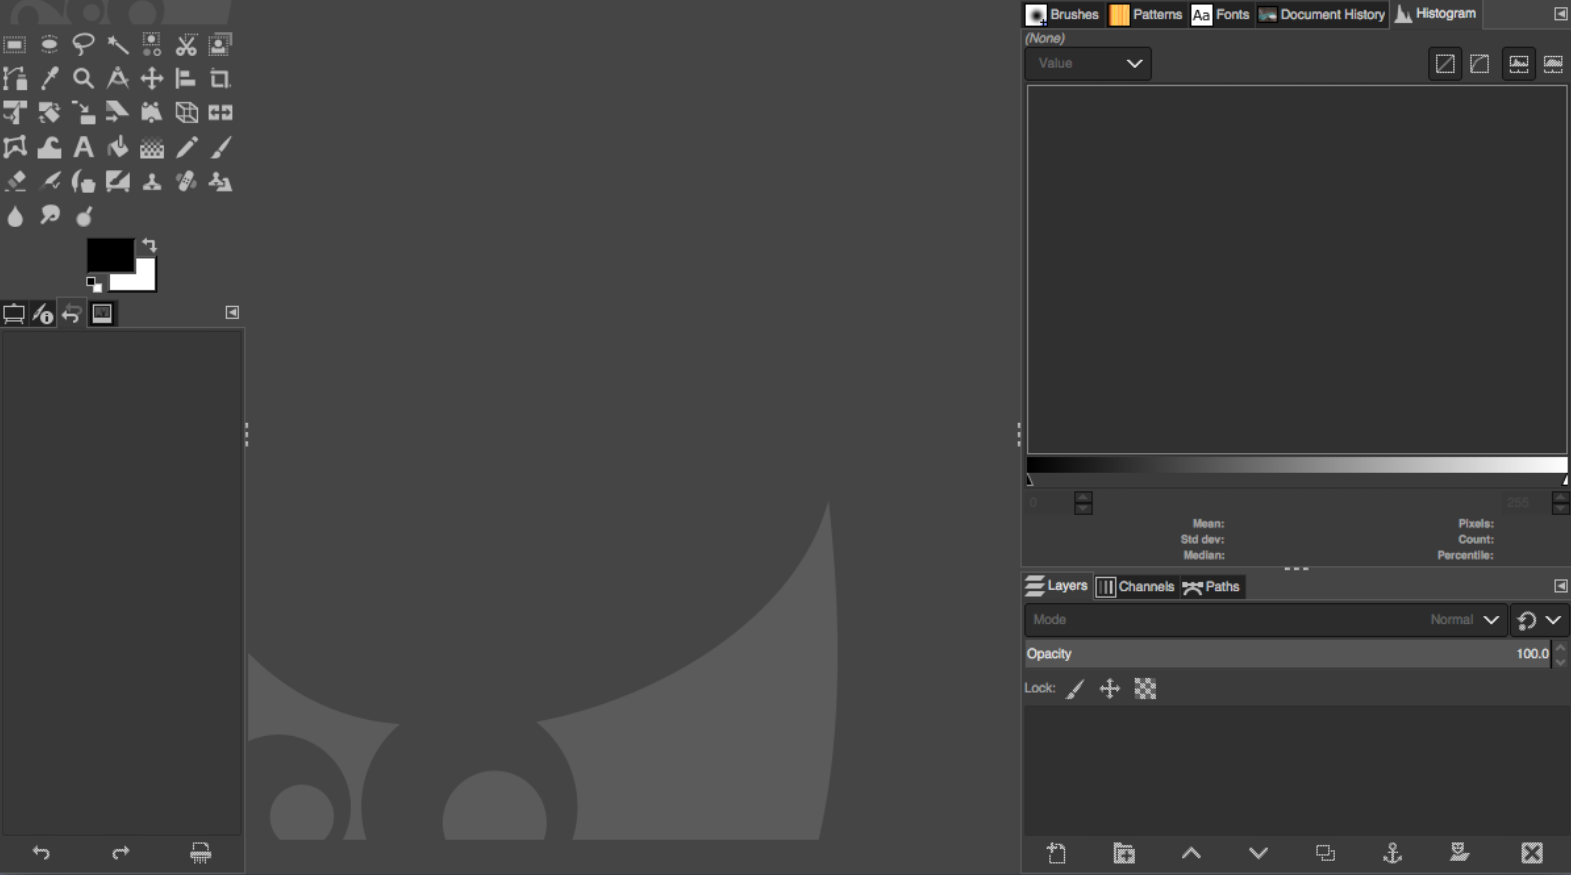Toggle lock position and size

[x=1110, y=688]
